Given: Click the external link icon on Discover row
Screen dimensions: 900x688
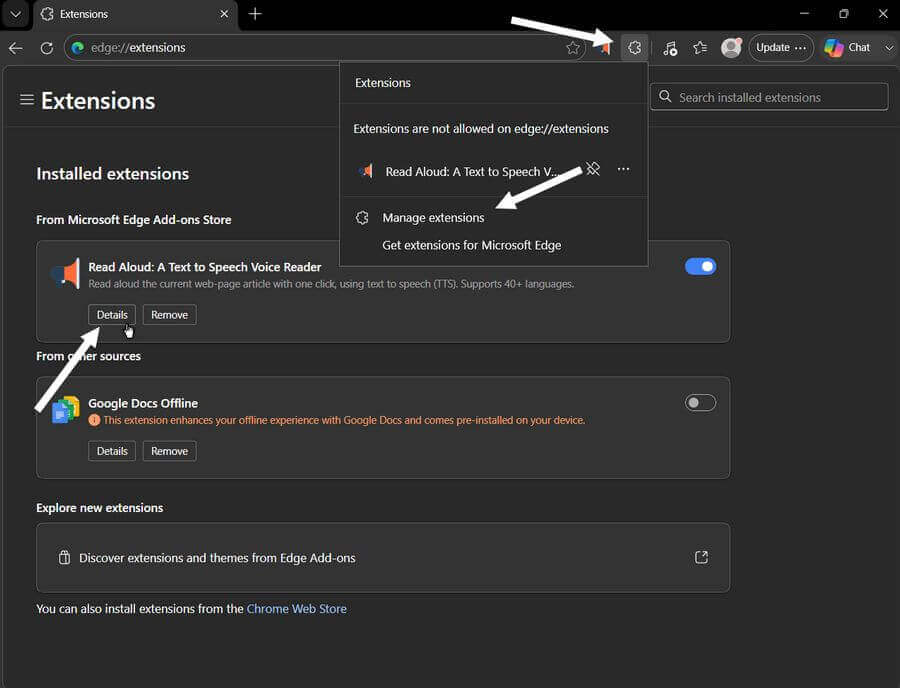Looking at the screenshot, I should pos(701,558).
